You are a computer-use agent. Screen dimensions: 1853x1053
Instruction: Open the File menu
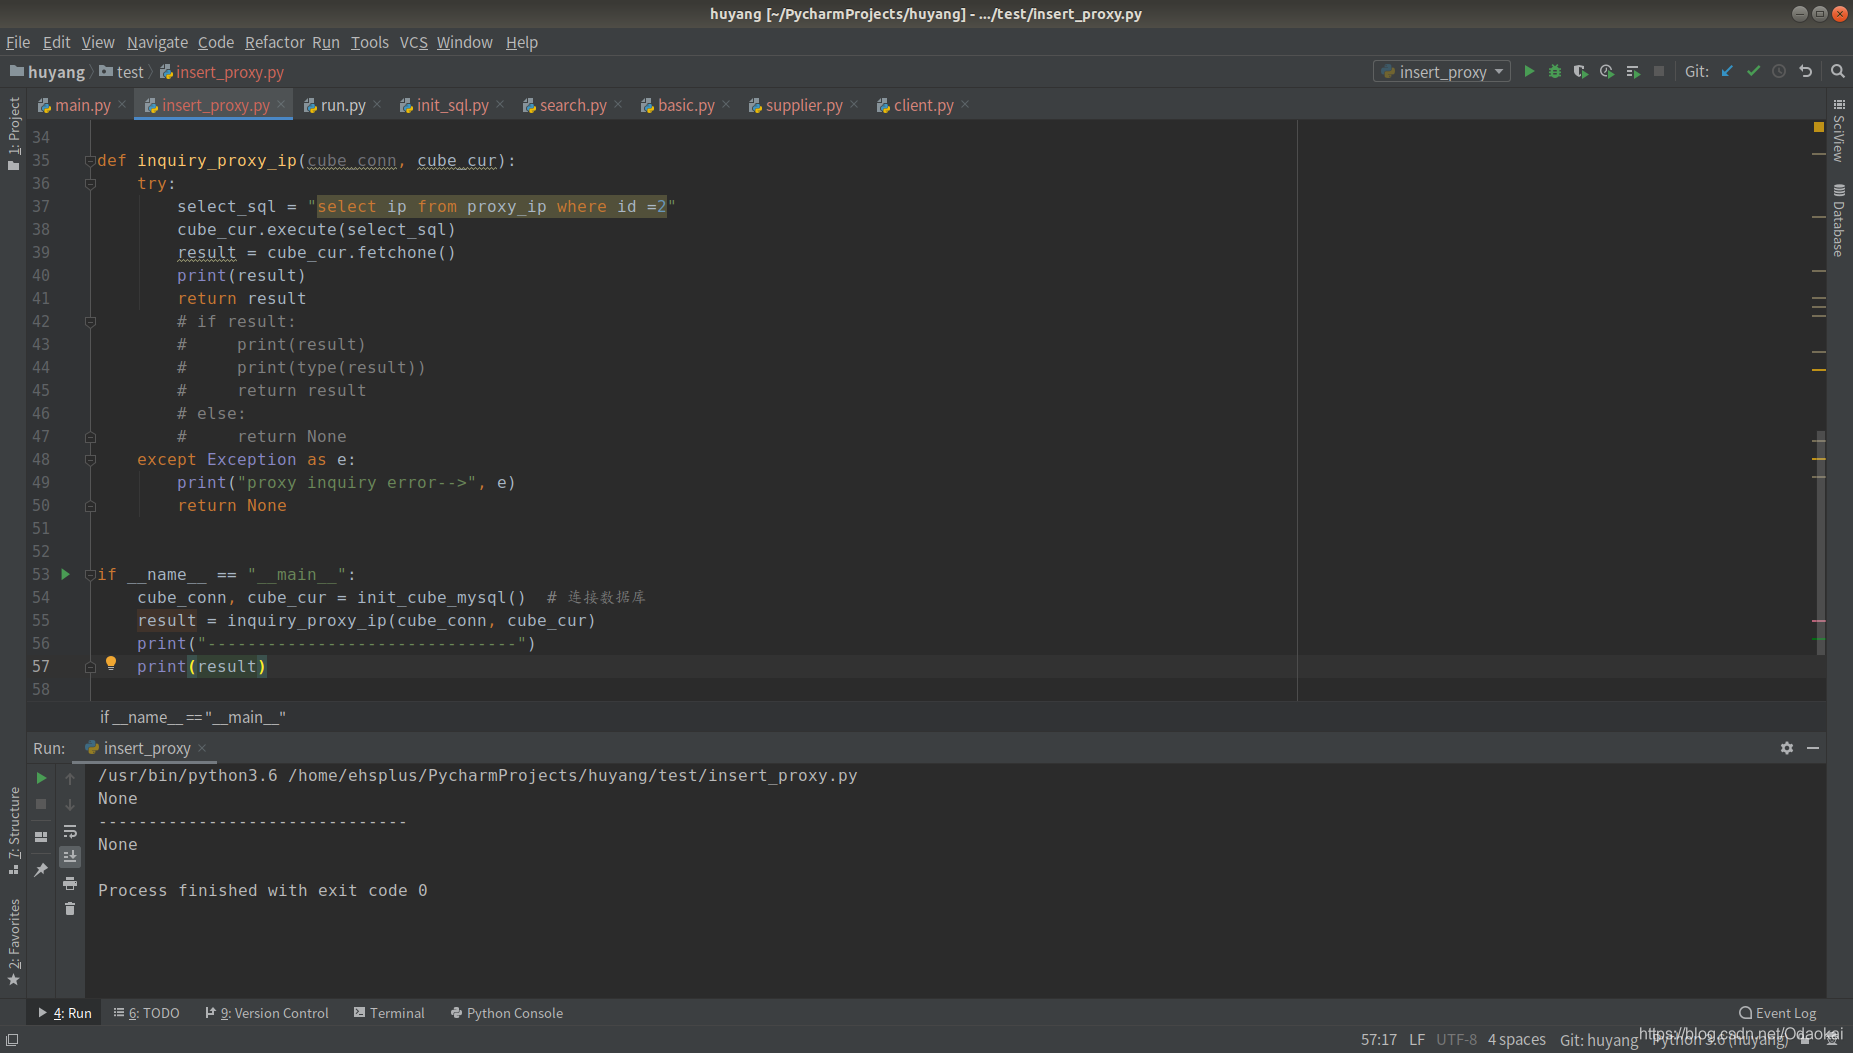click(18, 42)
